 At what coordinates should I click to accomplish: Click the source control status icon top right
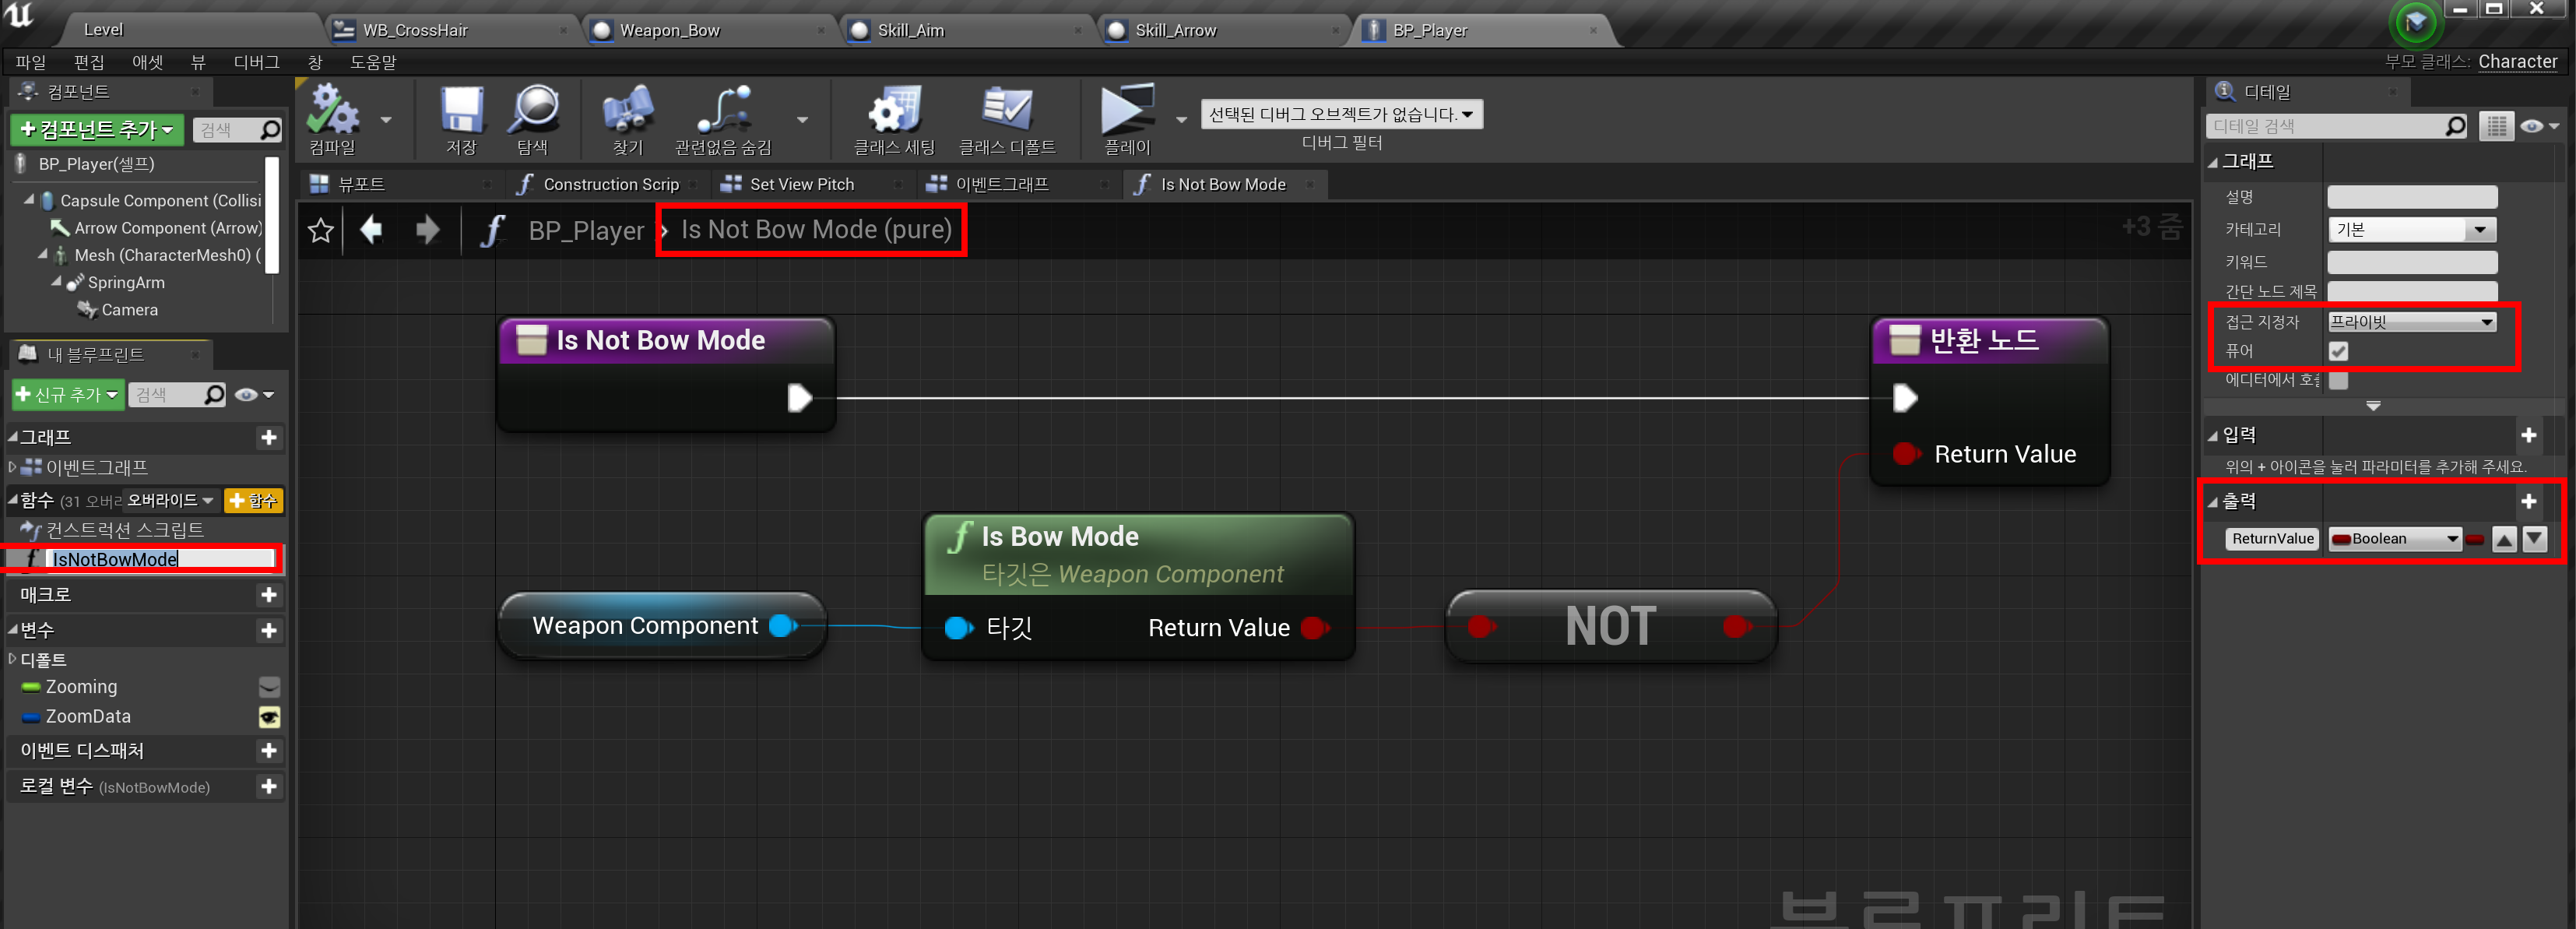coord(2415,22)
